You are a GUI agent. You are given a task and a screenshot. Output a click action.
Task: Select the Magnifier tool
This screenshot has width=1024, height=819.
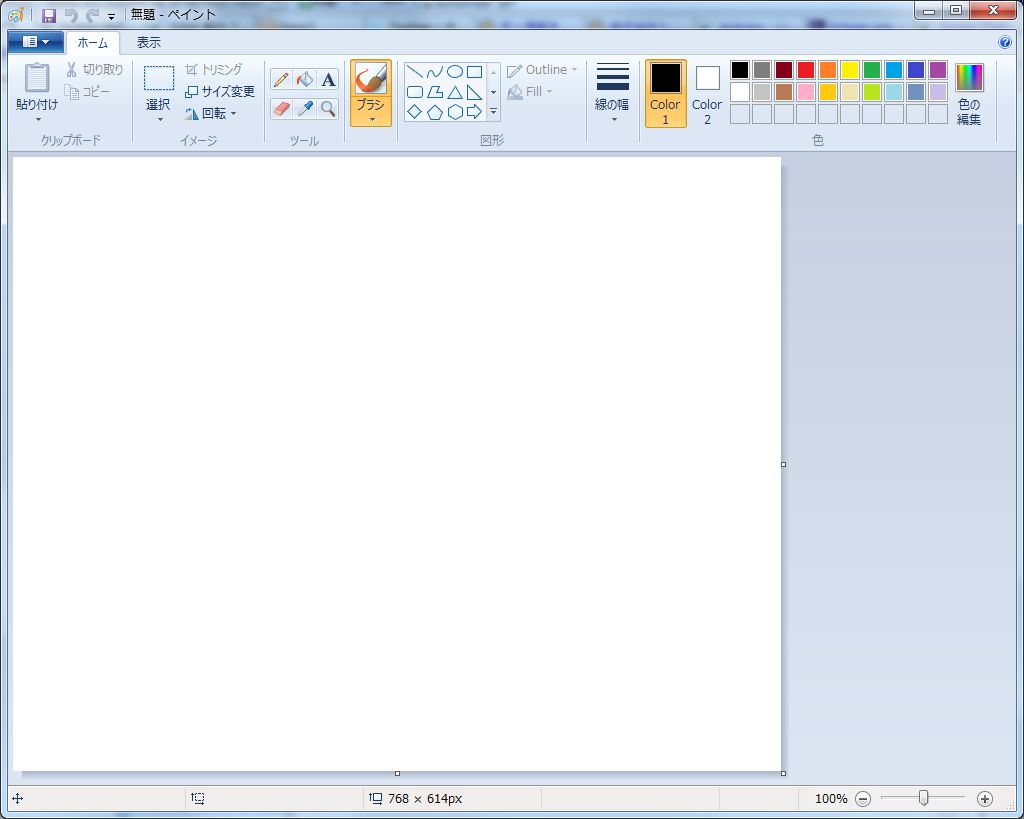click(x=328, y=108)
